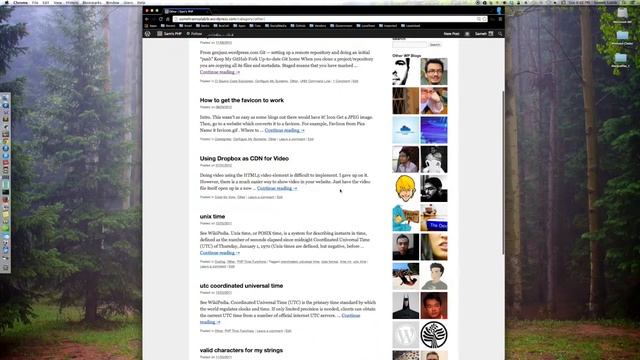
Task: Open the Chrome hamburger menu
Action: pyautogui.click(x=500, y=19)
